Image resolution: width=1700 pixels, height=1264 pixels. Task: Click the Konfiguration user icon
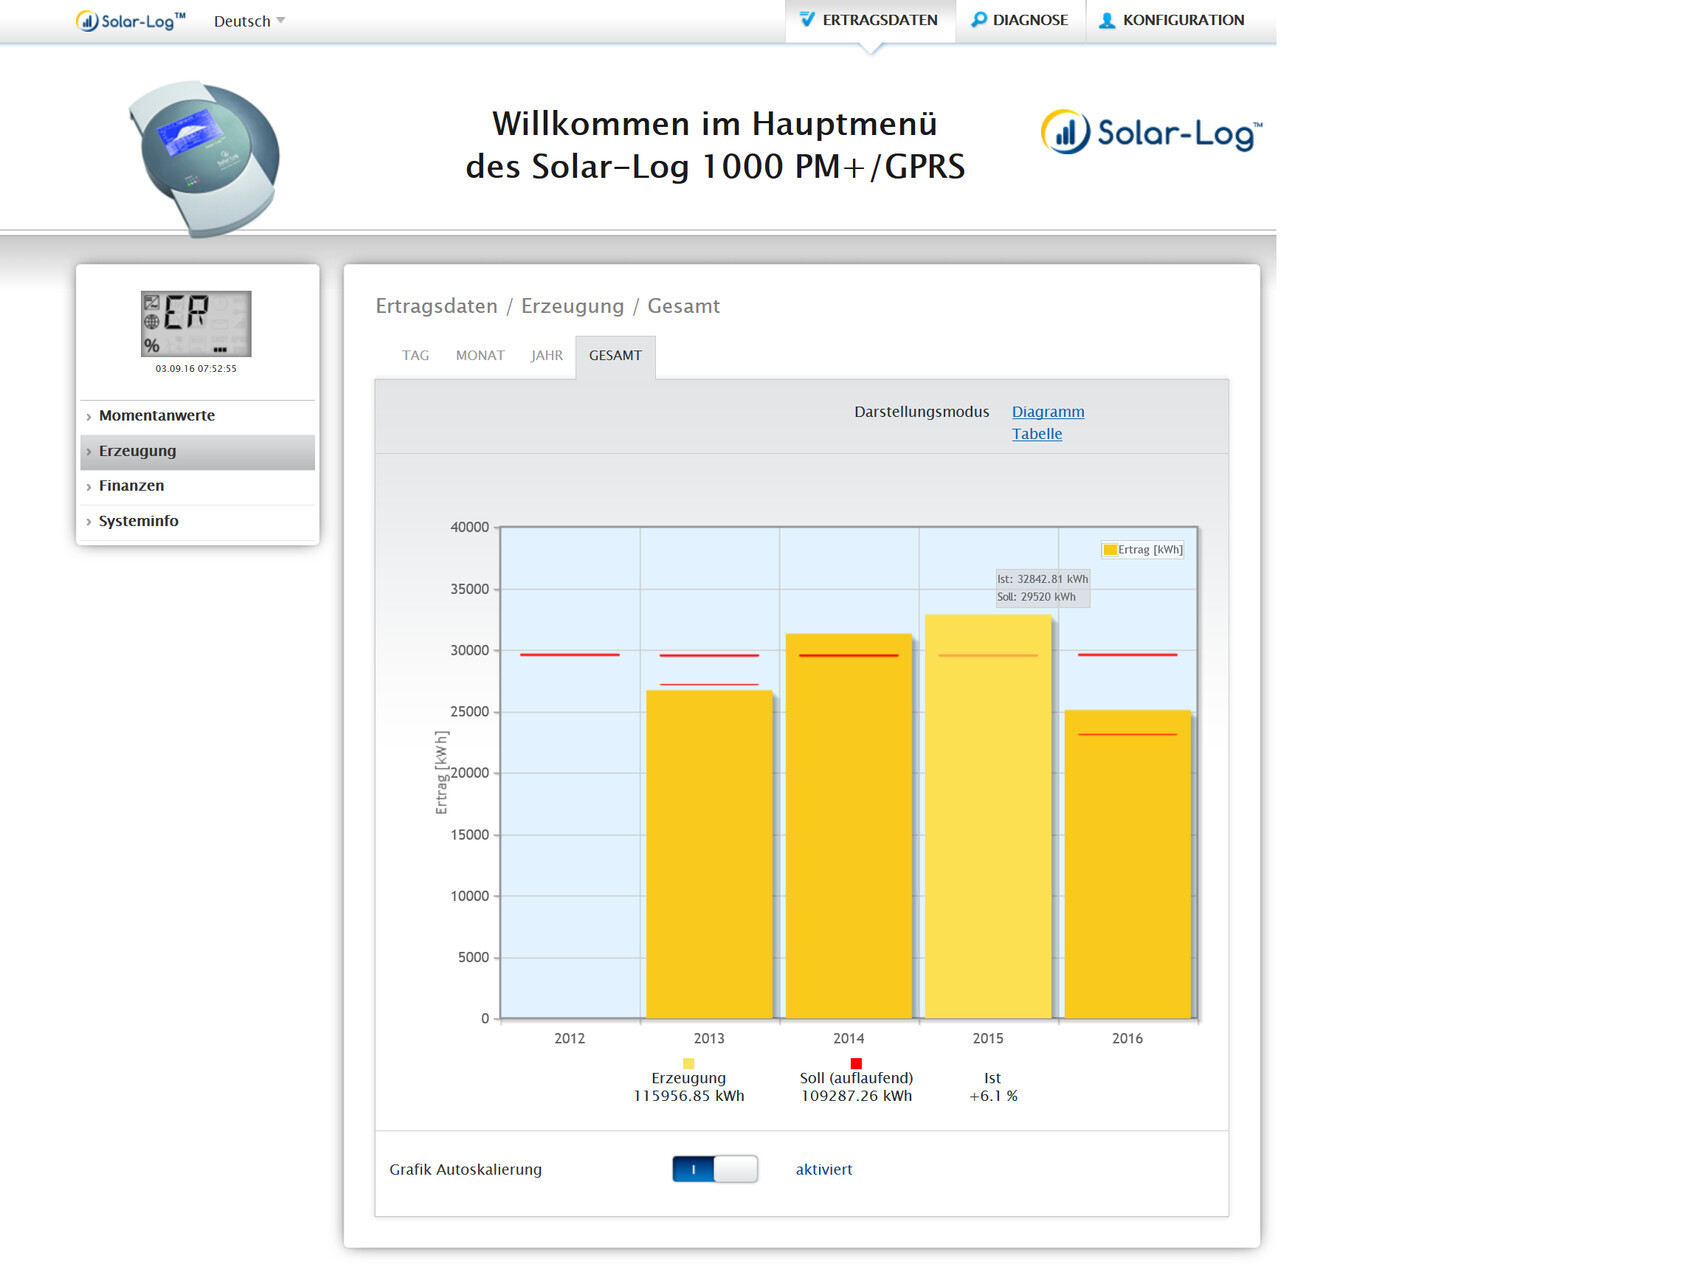point(1107,20)
